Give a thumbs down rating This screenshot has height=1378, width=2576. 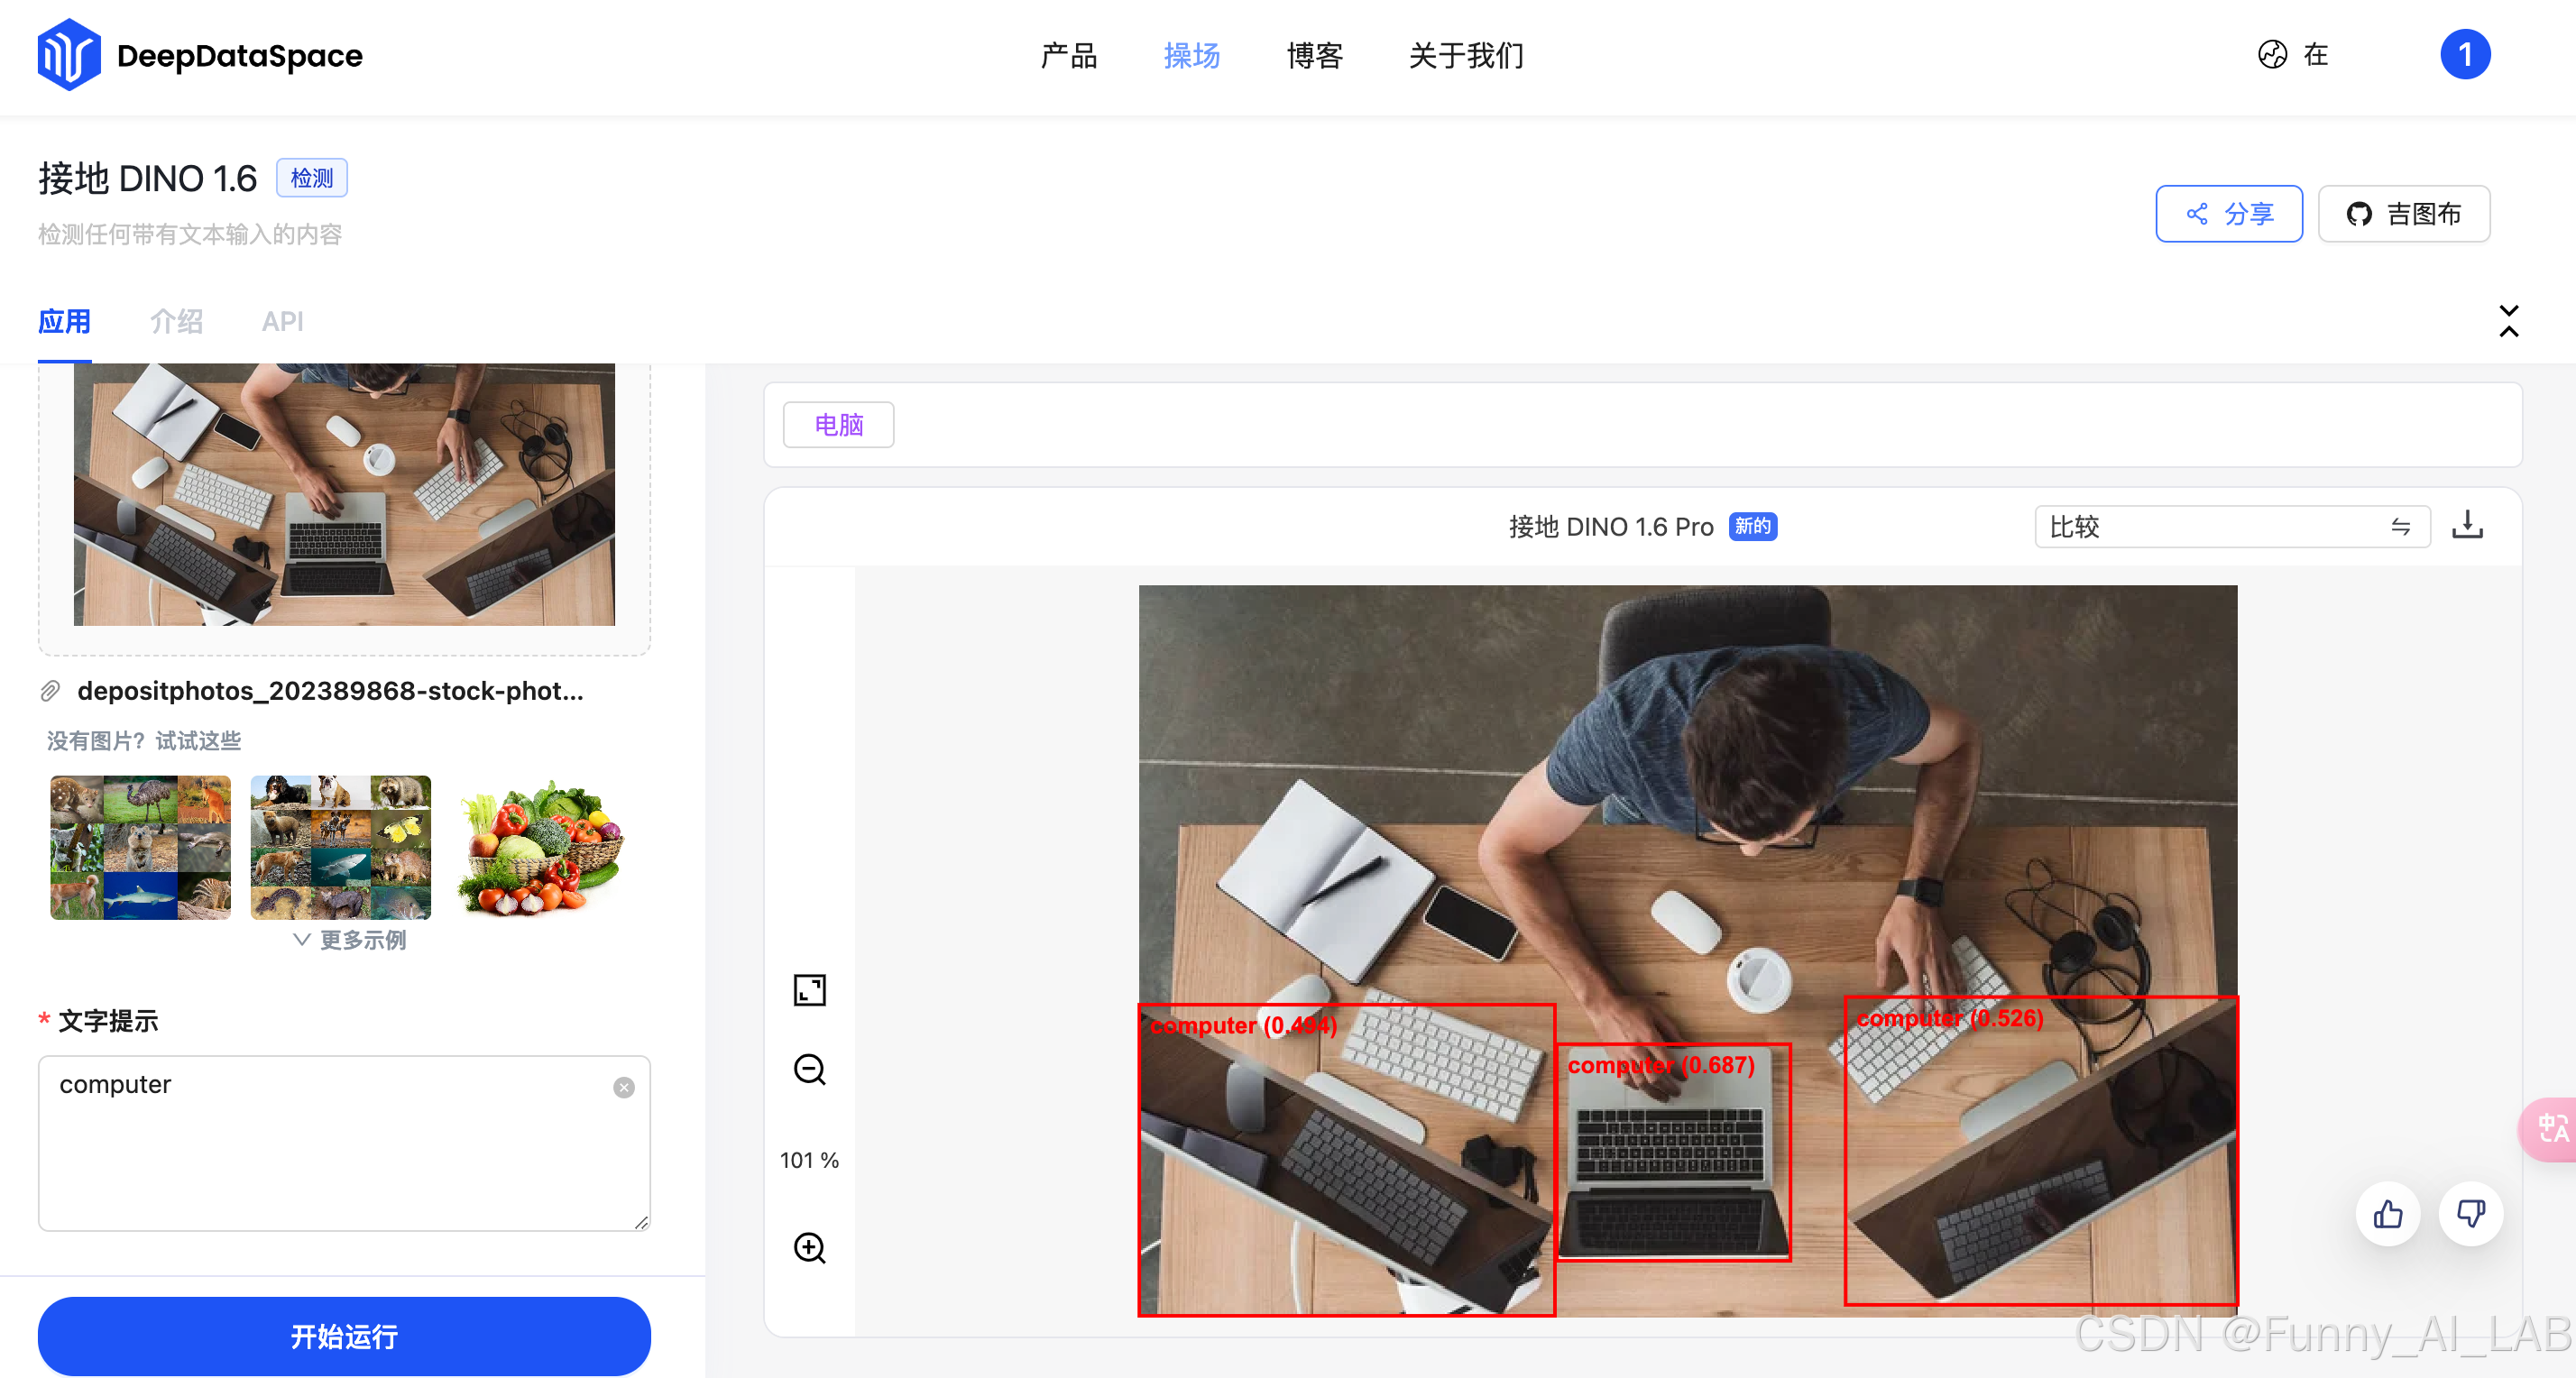(2470, 1214)
